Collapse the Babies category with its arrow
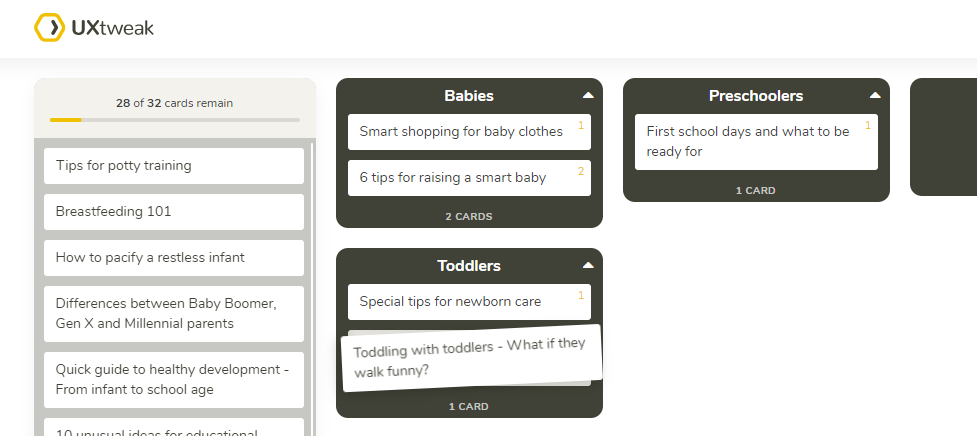The image size is (977, 436). (588, 95)
